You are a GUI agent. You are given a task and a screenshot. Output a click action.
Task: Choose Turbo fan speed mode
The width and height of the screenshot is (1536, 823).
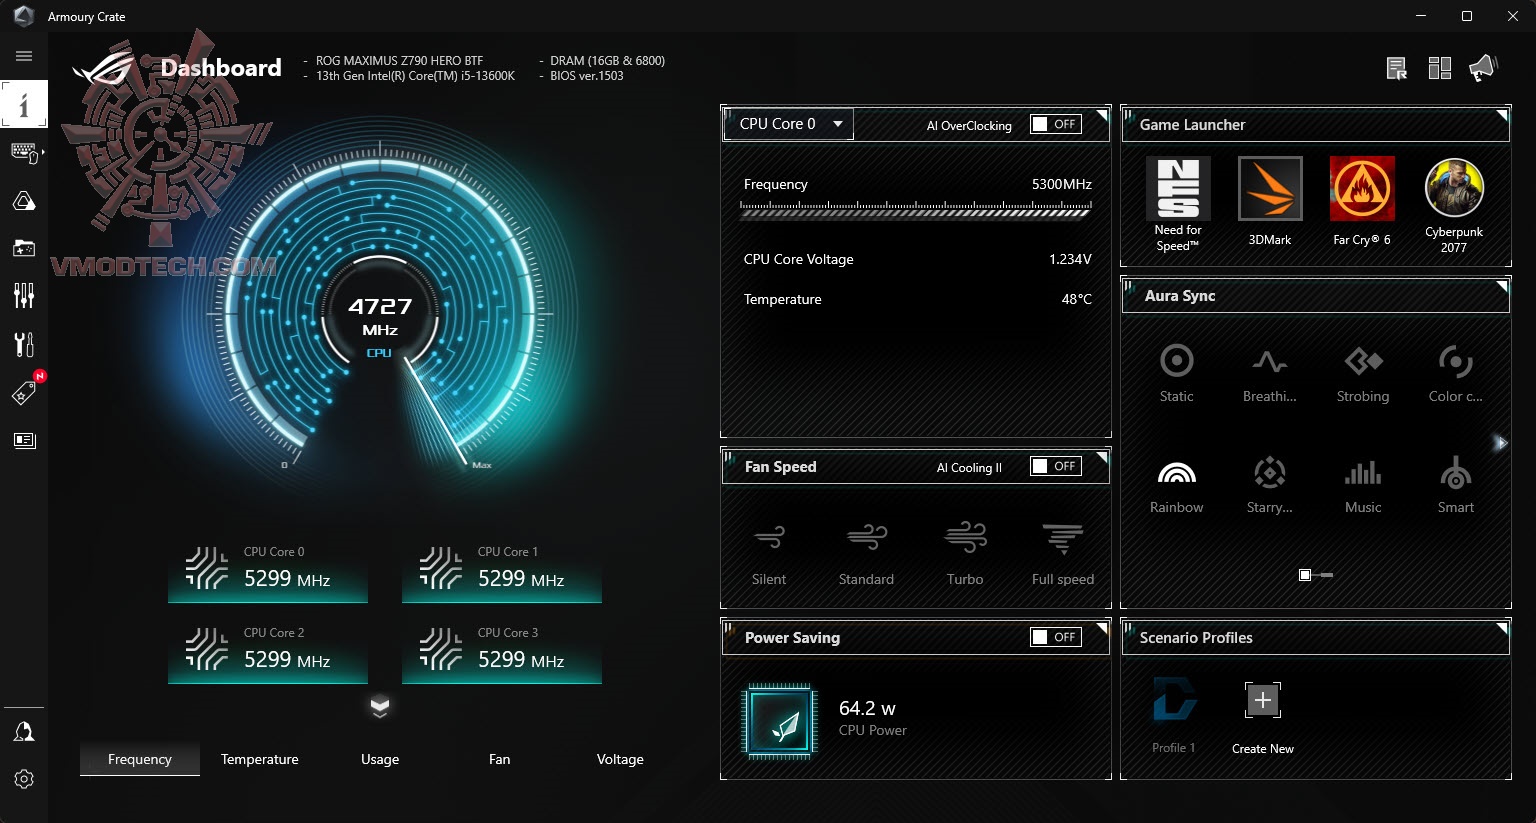[x=965, y=553]
